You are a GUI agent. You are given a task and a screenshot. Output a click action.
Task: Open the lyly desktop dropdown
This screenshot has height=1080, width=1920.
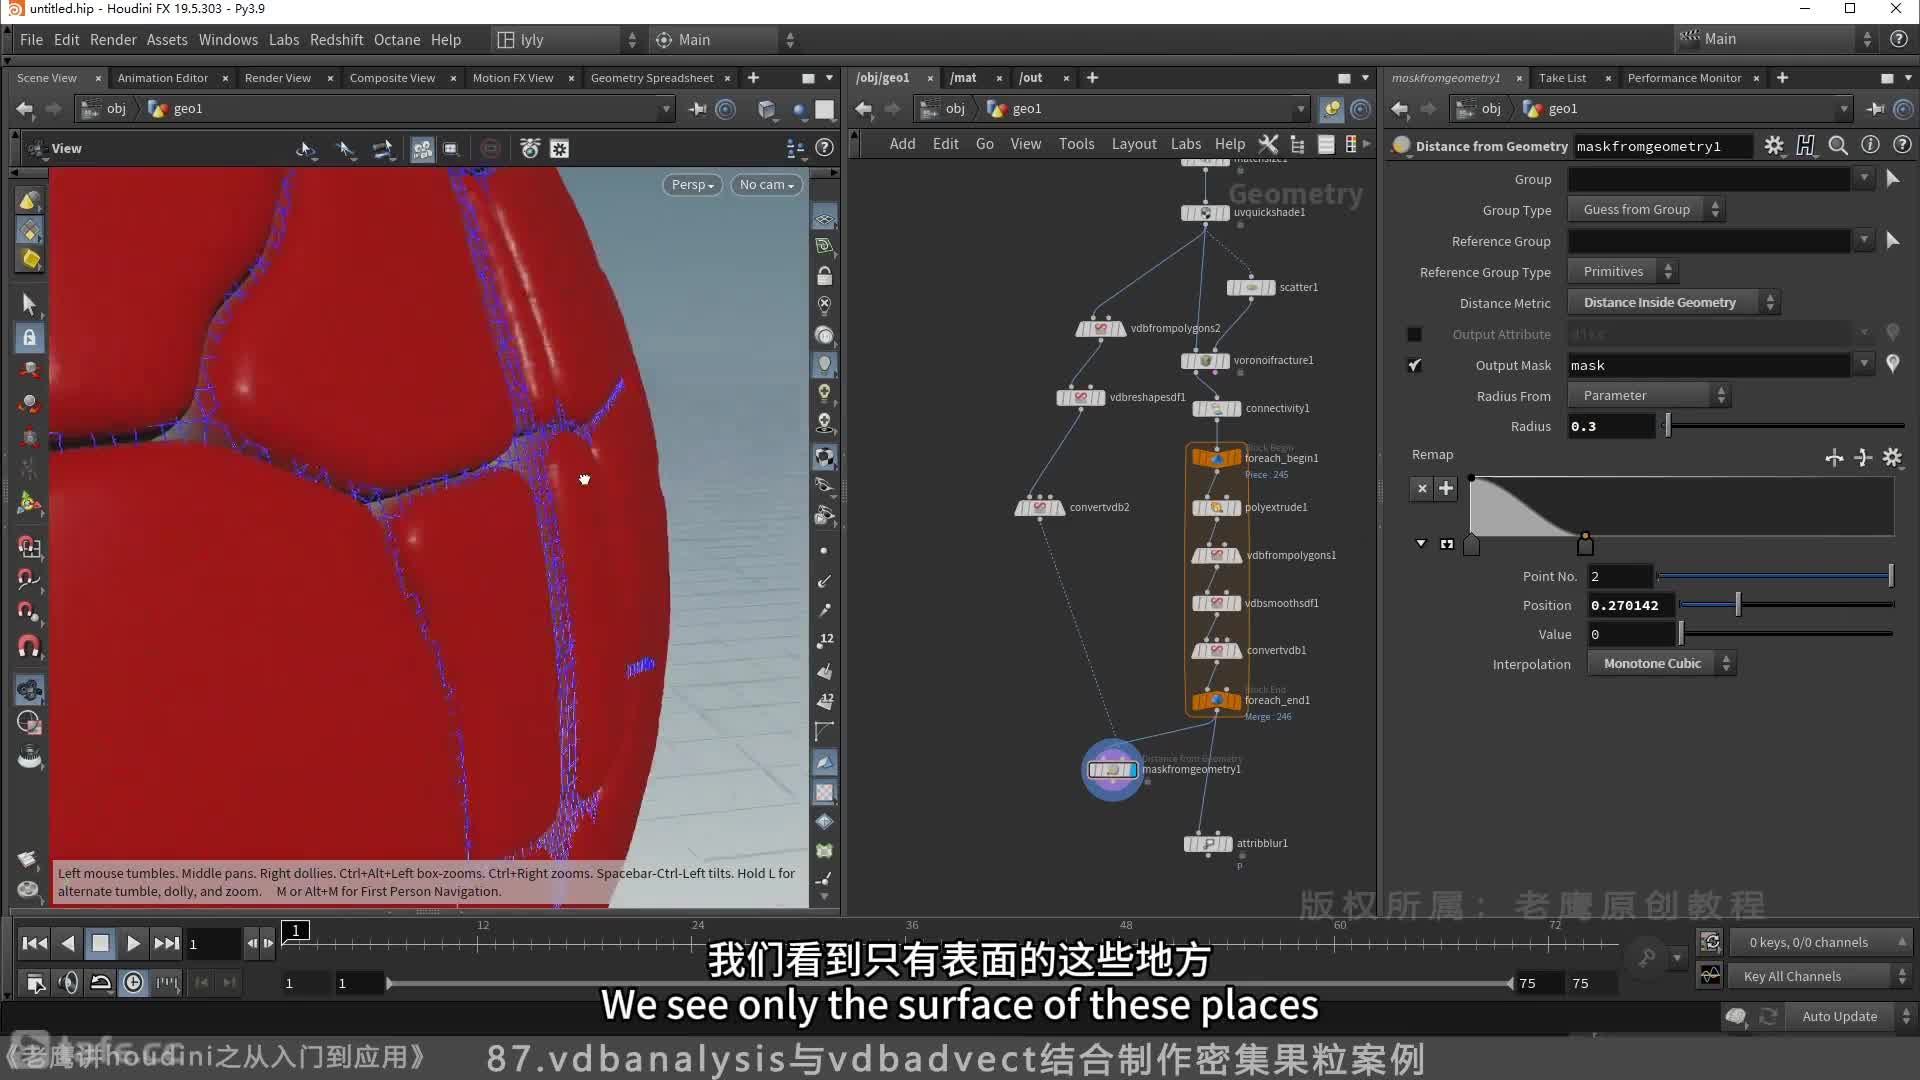[x=567, y=40]
